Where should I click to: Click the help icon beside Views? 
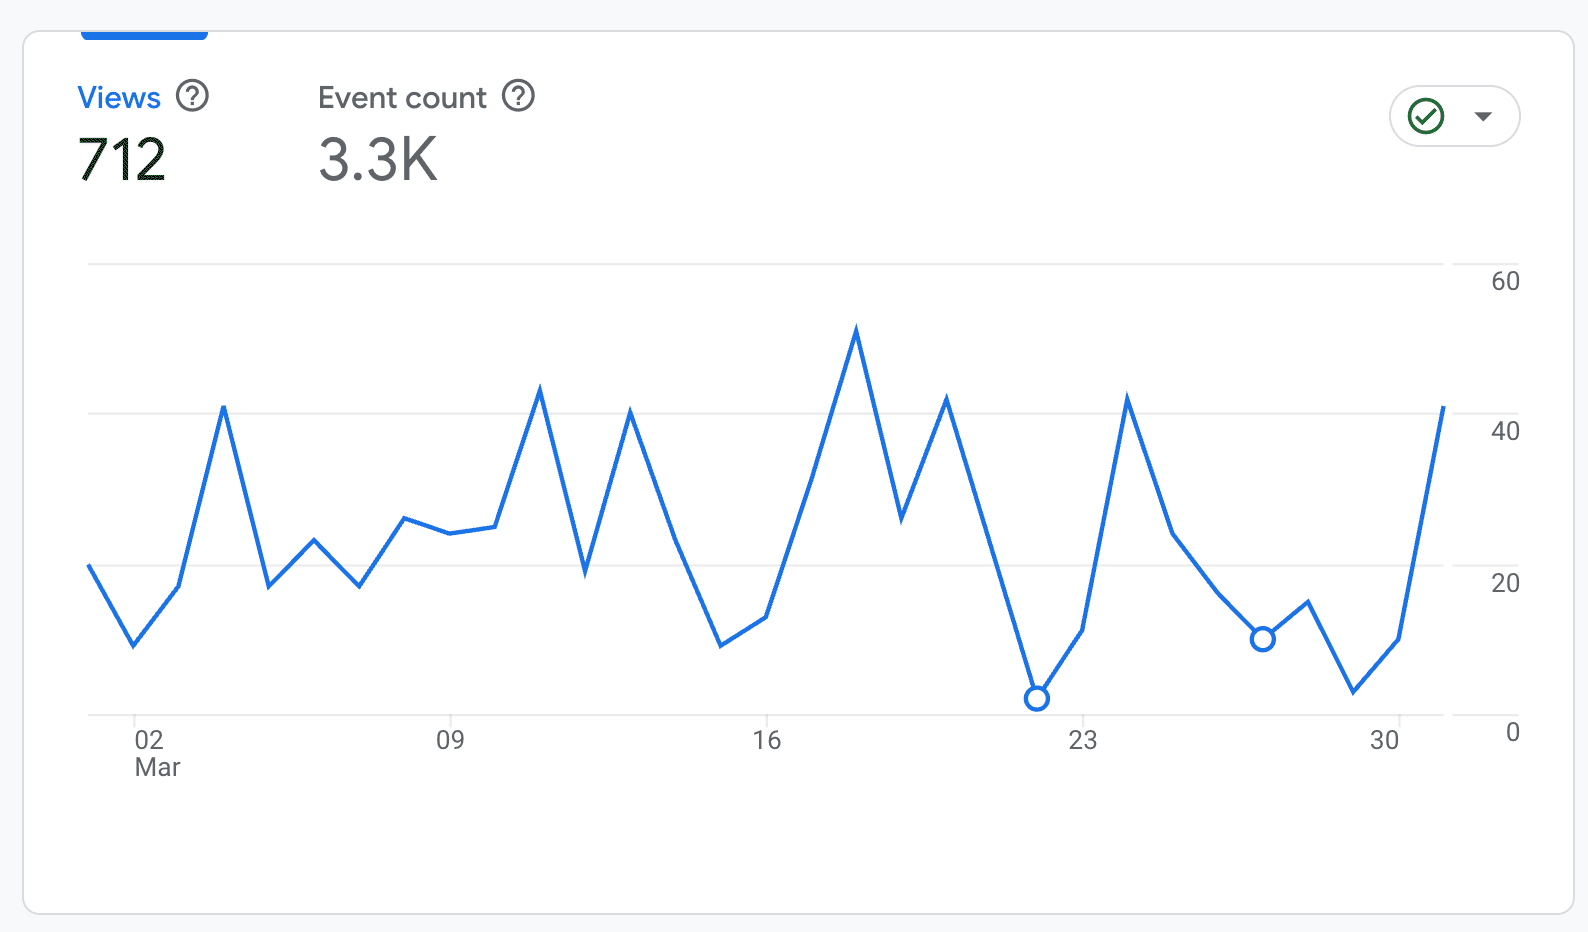[192, 96]
